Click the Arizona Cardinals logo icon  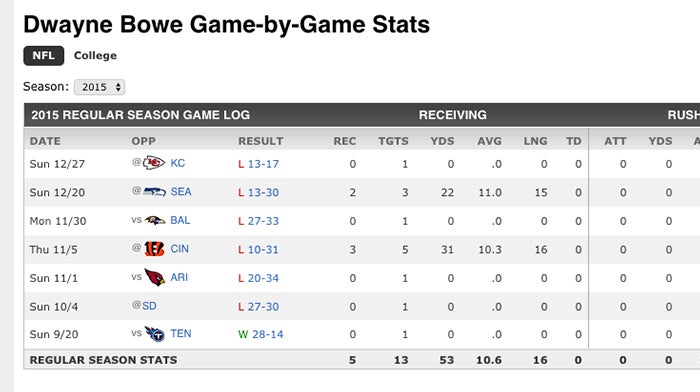pyautogui.click(x=155, y=277)
